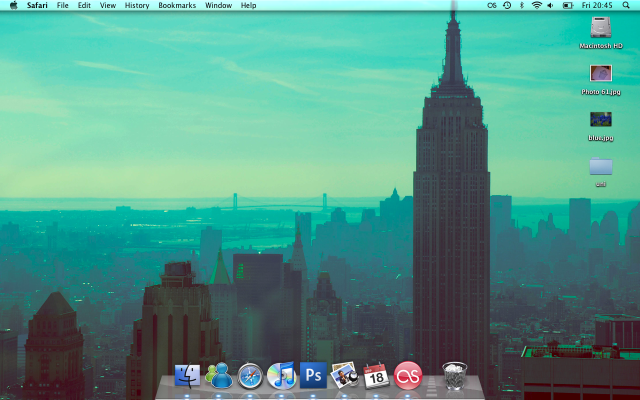This screenshot has height=400, width=640.
Task: Open the Time Machine menu bar icon
Action: [x=507, y=5]
